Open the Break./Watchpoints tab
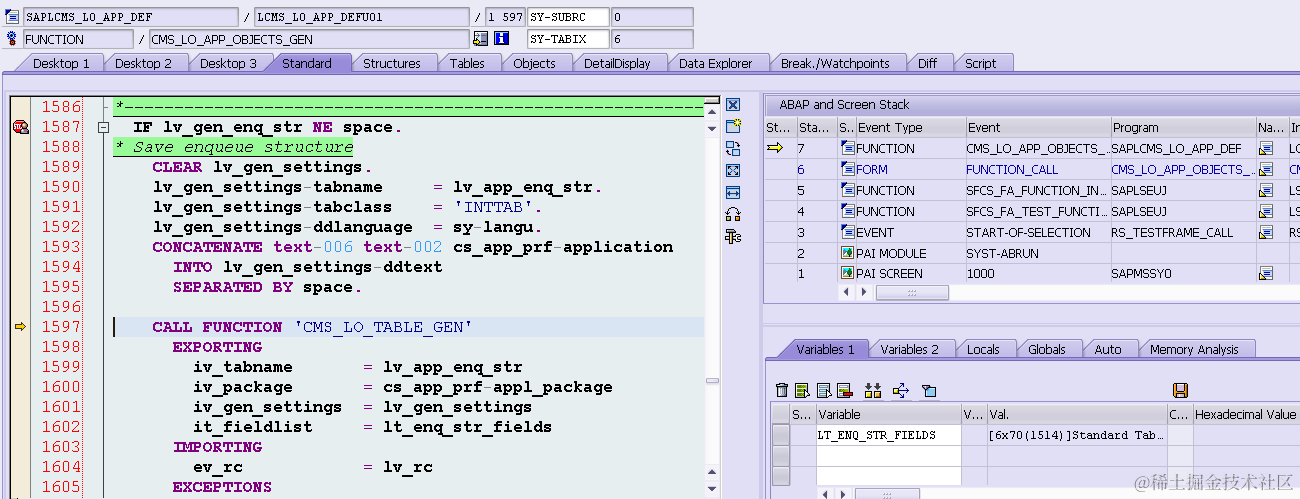The image size is (1300, 499). click(x=835, y=63)
